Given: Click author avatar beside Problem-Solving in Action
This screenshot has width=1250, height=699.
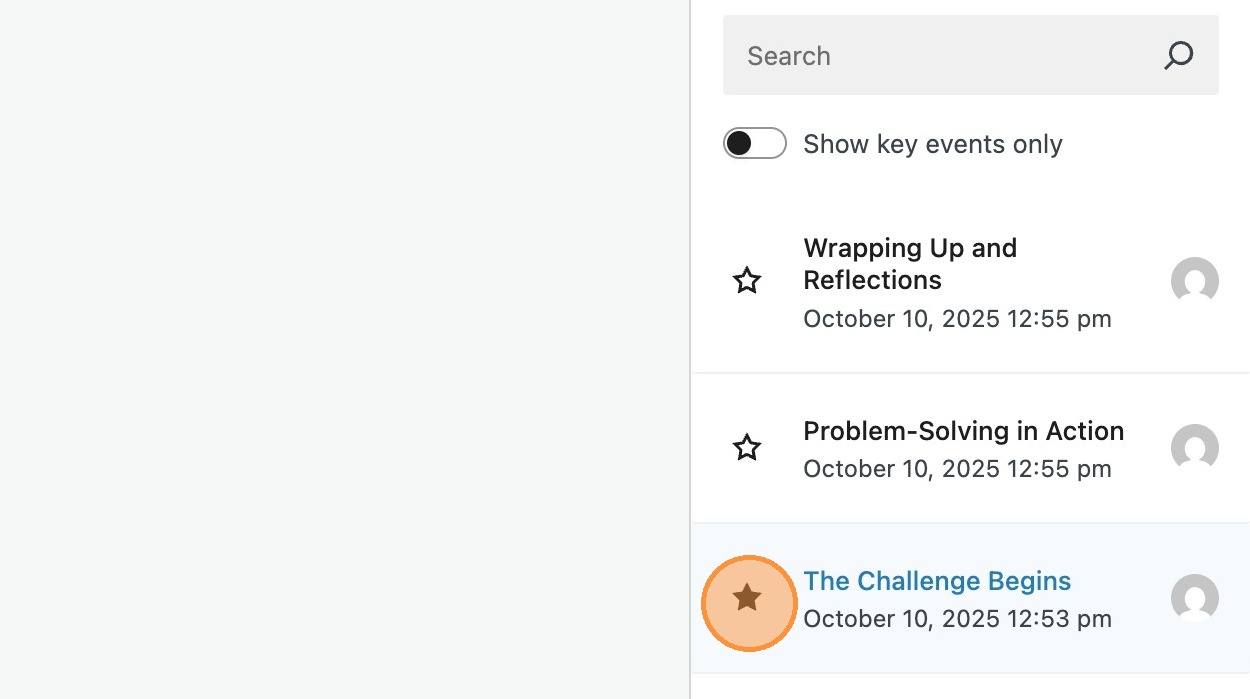Looking at the screenshot, I should coord(1194,448).
